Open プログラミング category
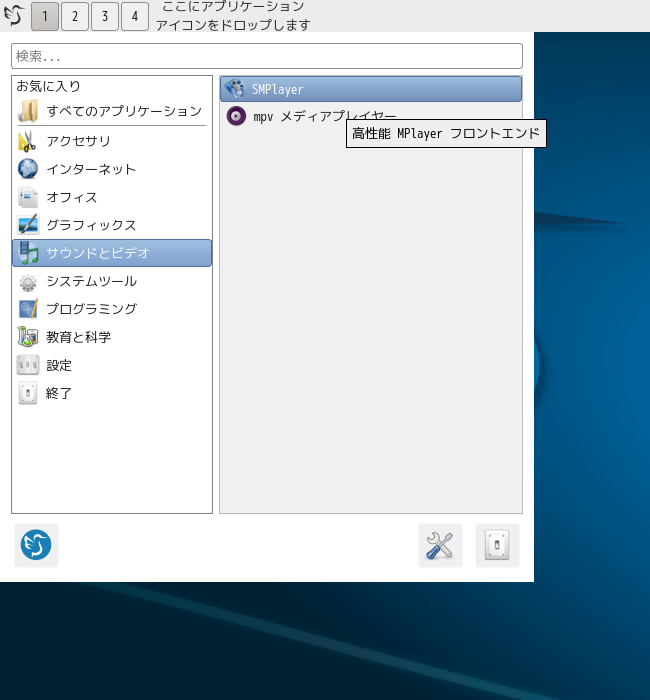Viewport: 650px width, 700px height. click(112, 309)
